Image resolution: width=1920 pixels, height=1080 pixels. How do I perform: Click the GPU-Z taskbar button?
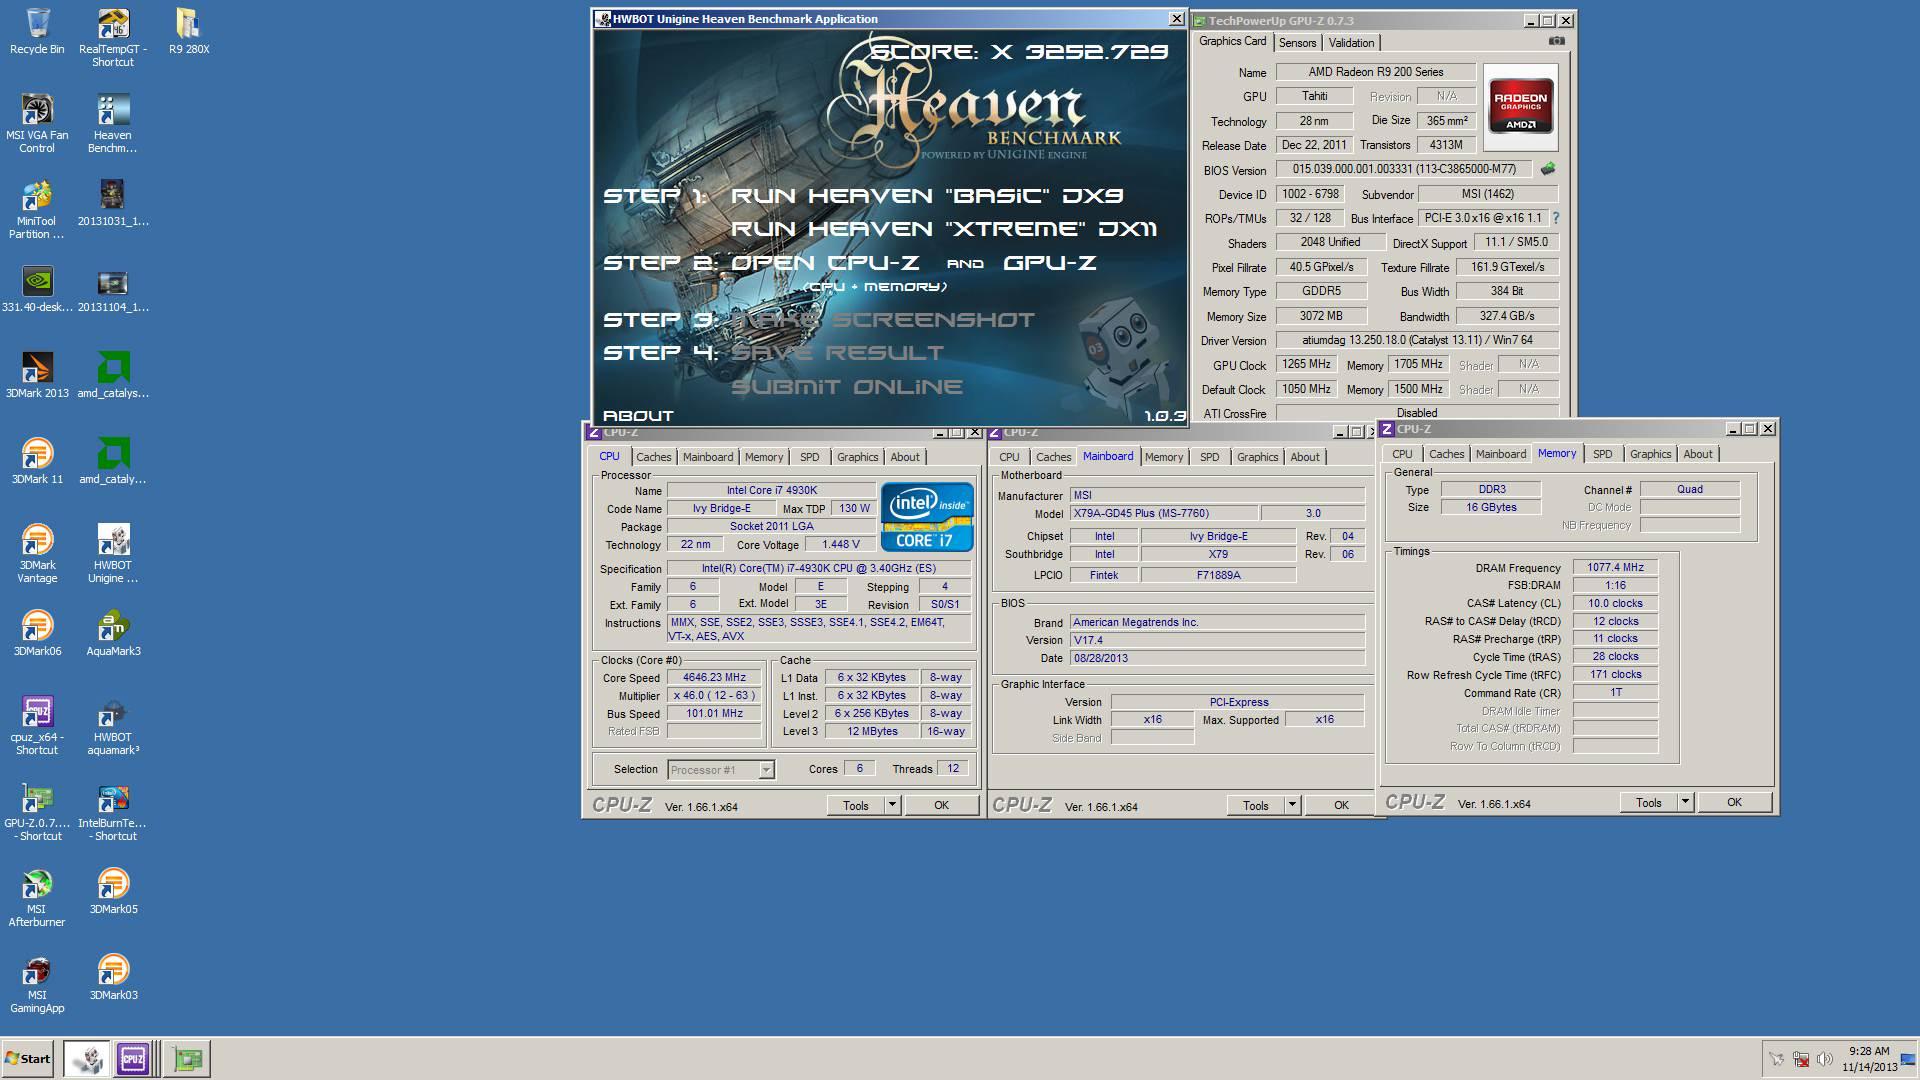[187, 1058]
